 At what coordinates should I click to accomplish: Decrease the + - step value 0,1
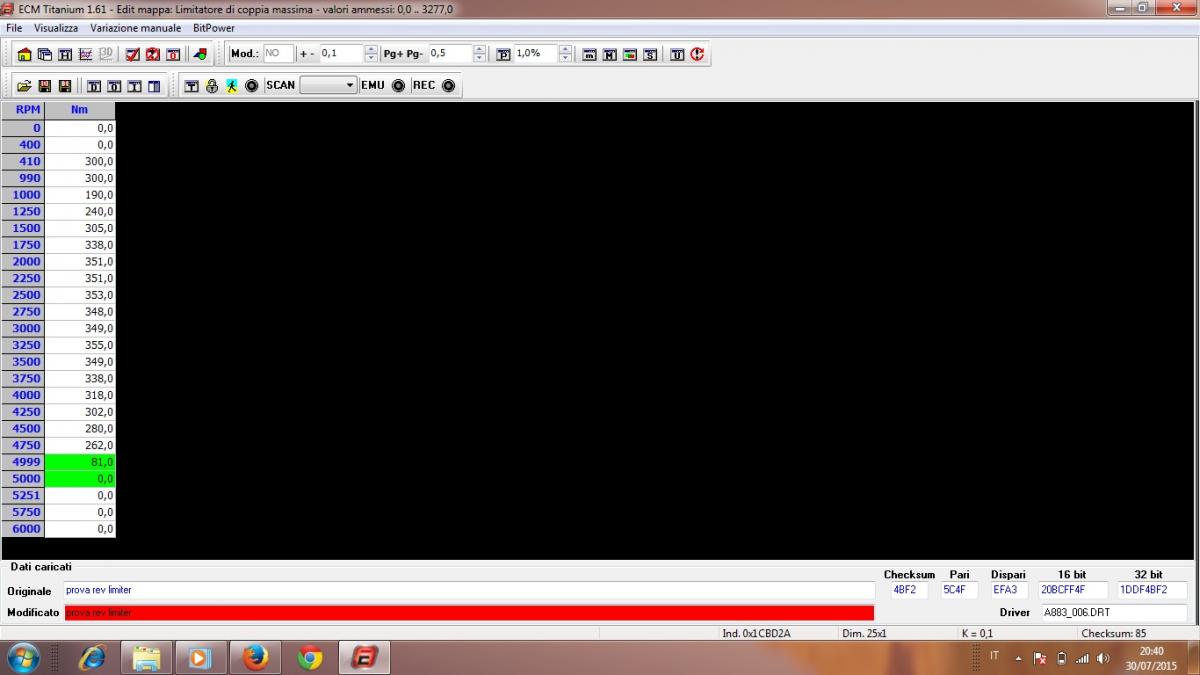tap(371, 58)
